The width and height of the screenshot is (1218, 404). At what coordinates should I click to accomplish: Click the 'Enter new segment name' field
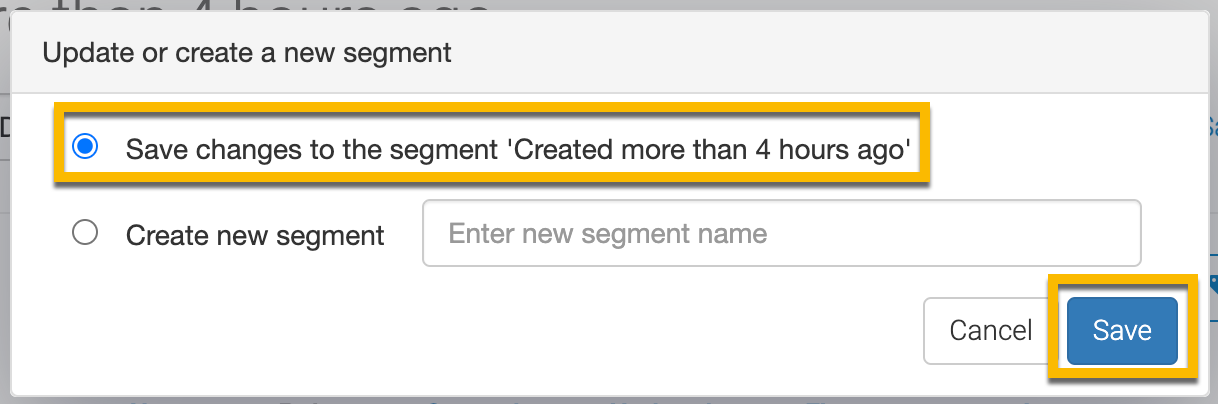pos(781,234)
